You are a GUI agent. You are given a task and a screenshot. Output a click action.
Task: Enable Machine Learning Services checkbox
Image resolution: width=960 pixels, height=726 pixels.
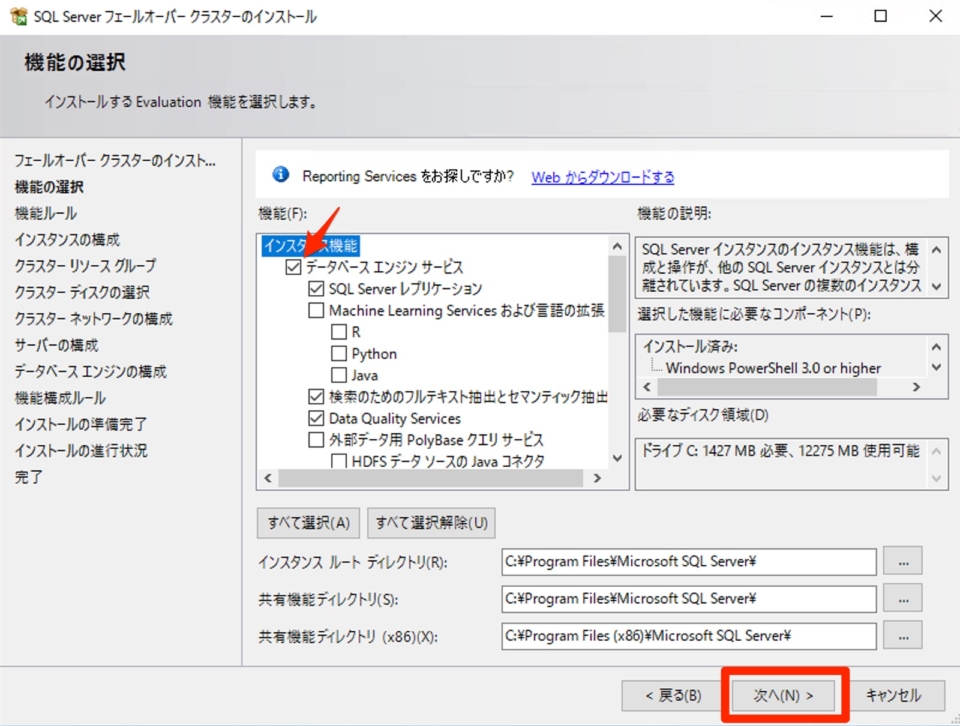coord(316,310)
